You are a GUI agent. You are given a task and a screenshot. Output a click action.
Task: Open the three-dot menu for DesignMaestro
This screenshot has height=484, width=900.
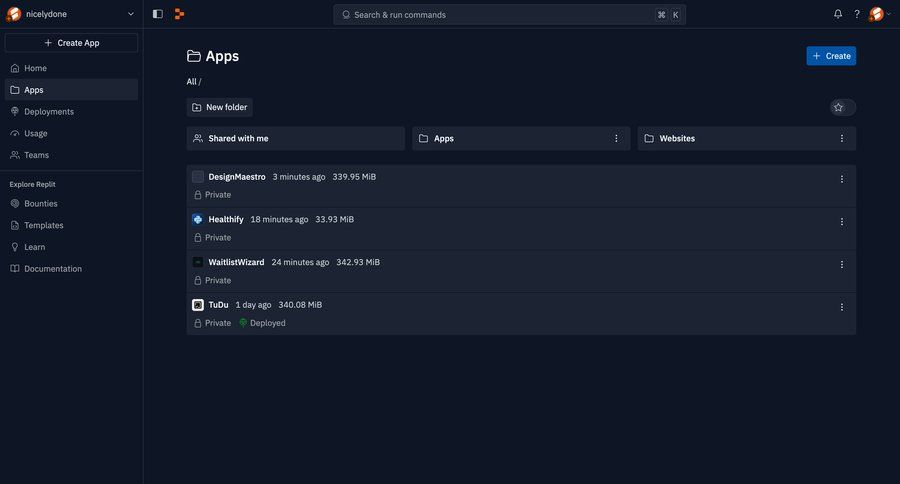point(841,179)
